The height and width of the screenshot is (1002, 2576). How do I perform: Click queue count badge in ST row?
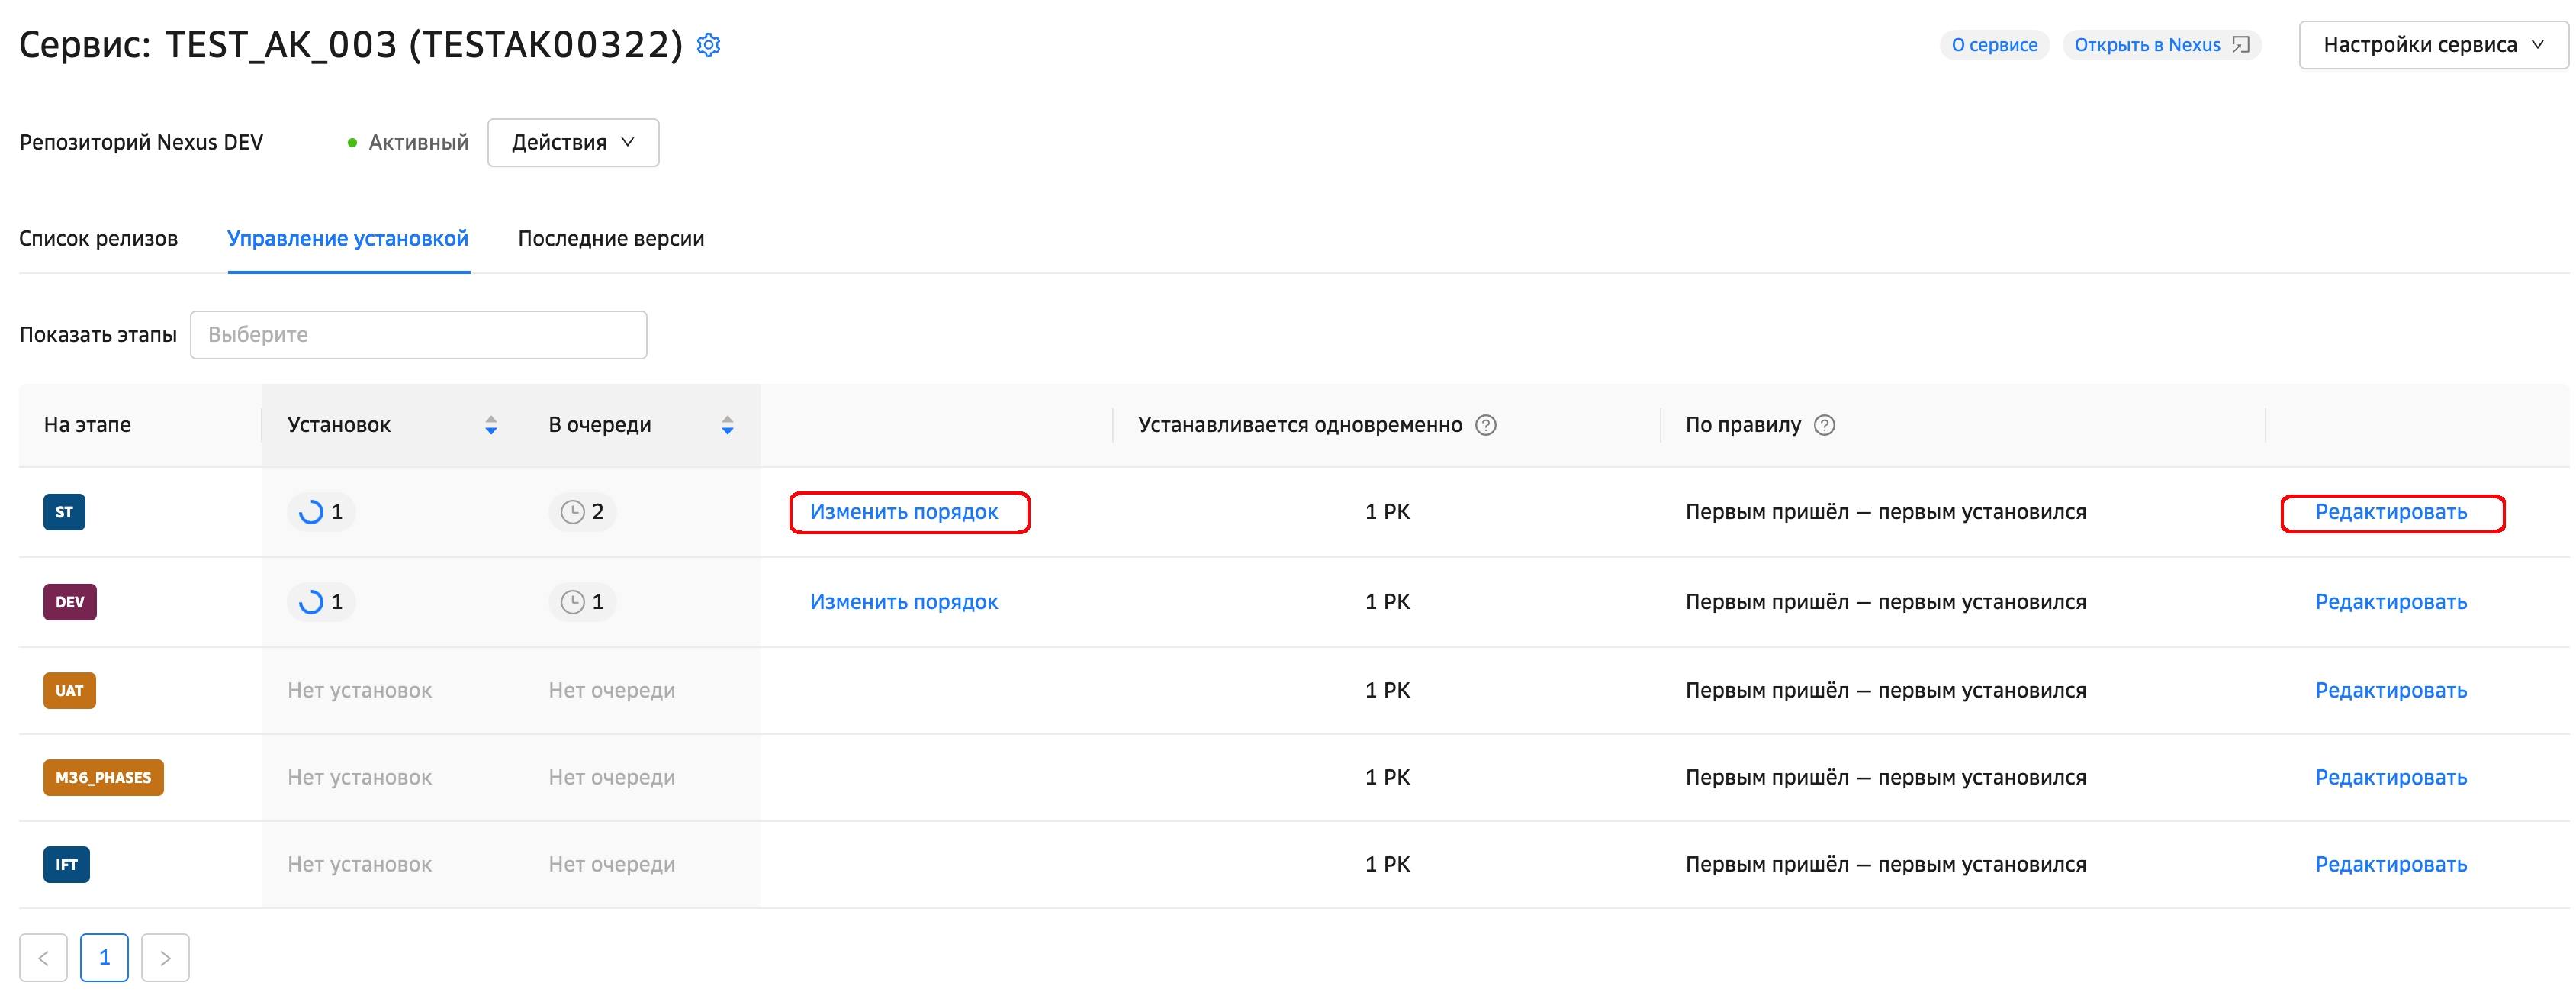[582, 512]
